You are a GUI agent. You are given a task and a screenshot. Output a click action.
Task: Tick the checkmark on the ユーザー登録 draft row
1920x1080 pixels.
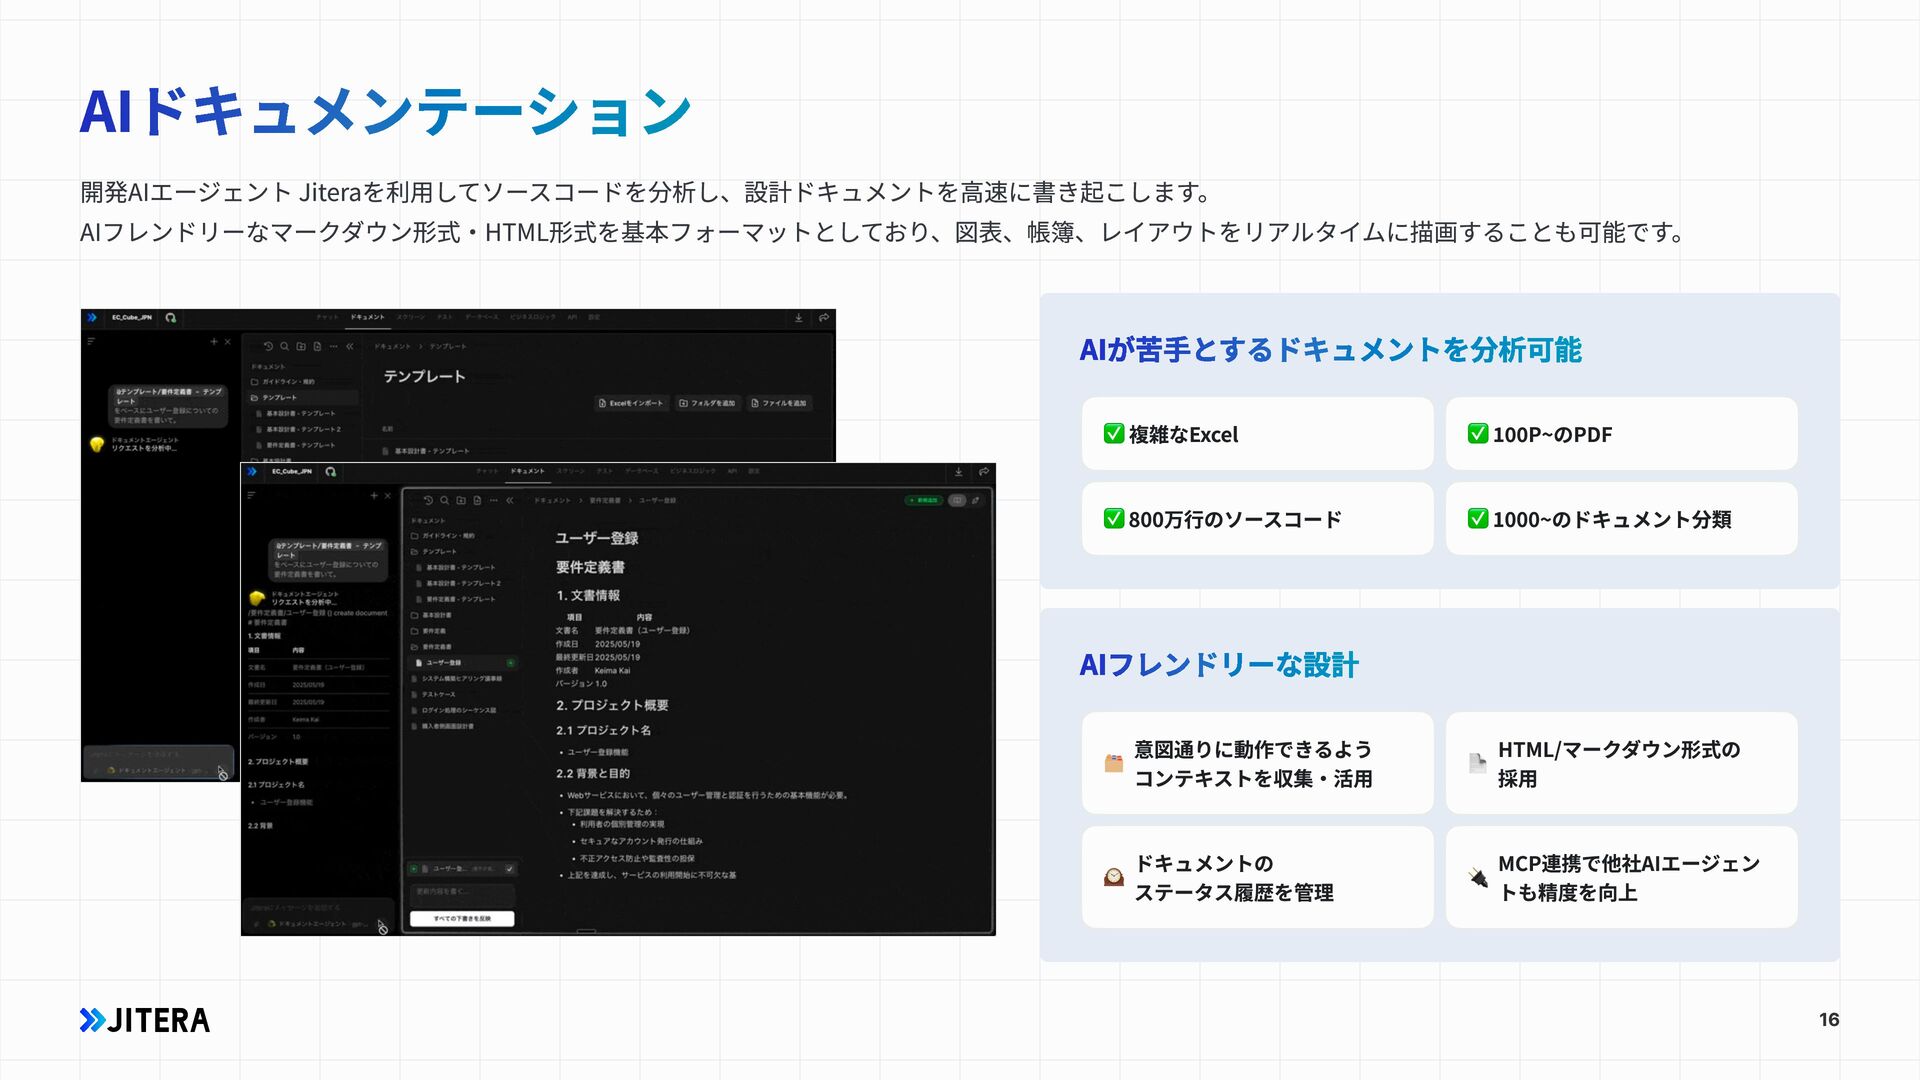pyautogui.click(x=509, y=869)
